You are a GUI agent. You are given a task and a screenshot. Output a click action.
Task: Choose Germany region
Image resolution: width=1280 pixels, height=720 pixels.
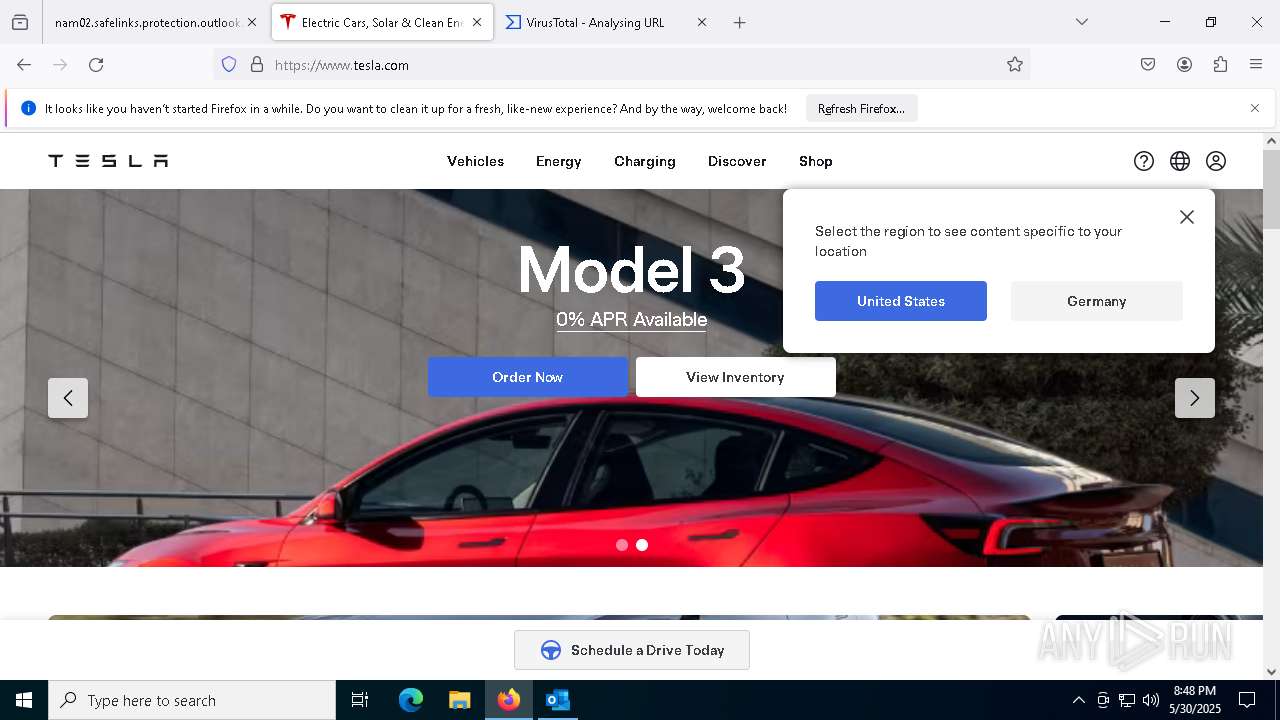tap(1097, 301)
